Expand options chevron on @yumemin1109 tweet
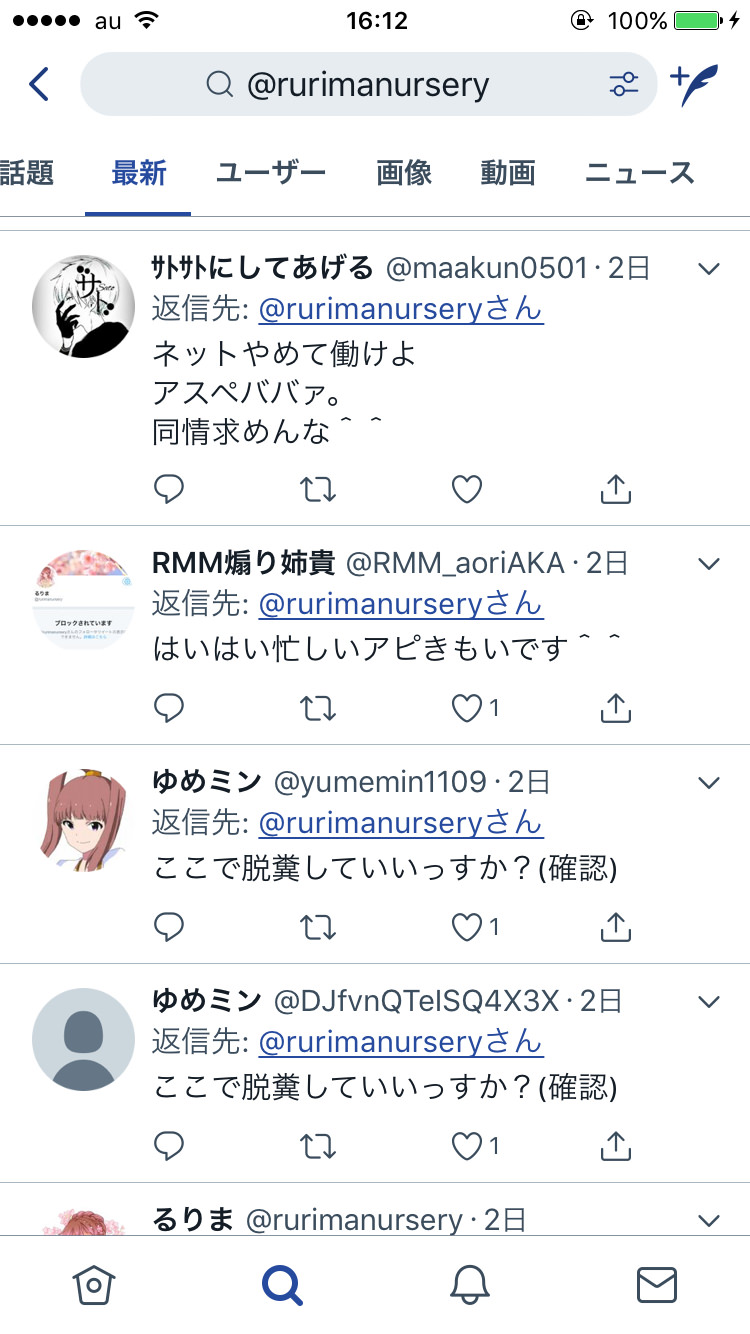The height and width of the screenshot is (1334, 750). [x=709, y=782]
